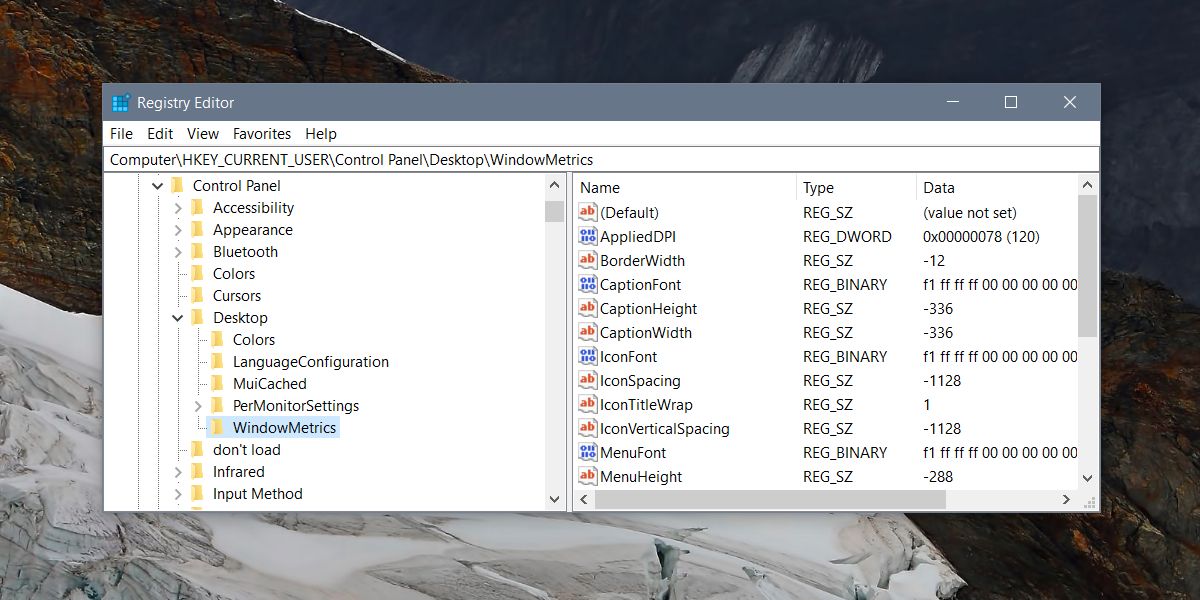
Task: Open the File menu
Action: (121, 133)
